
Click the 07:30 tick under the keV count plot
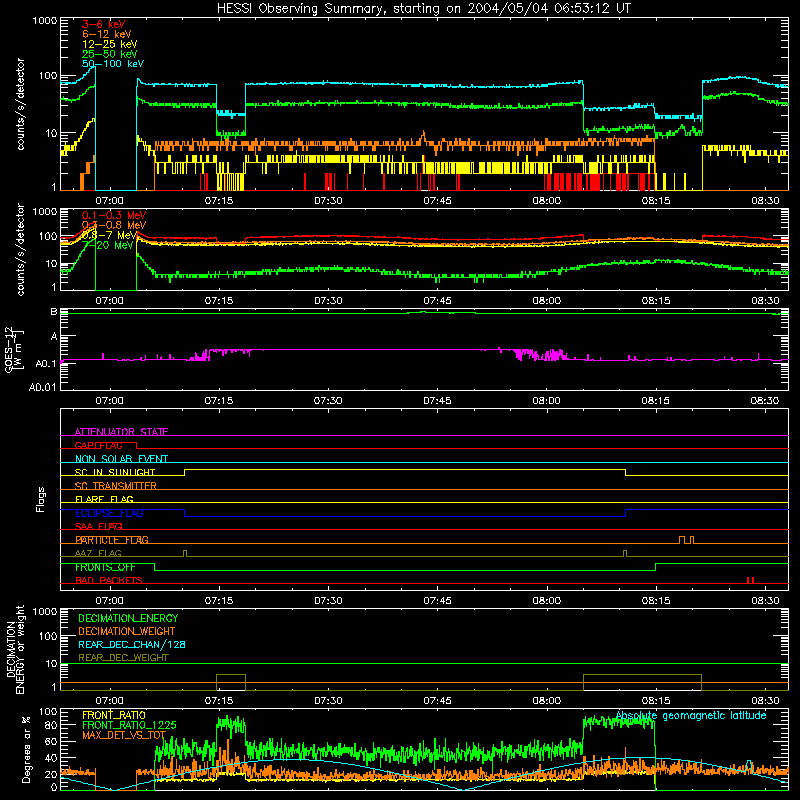328,201
